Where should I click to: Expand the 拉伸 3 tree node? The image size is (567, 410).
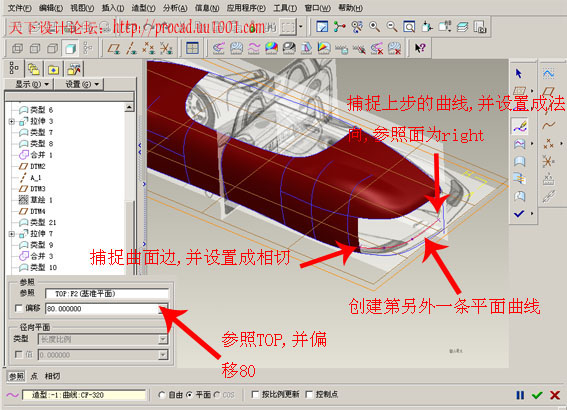coord(12,121)
